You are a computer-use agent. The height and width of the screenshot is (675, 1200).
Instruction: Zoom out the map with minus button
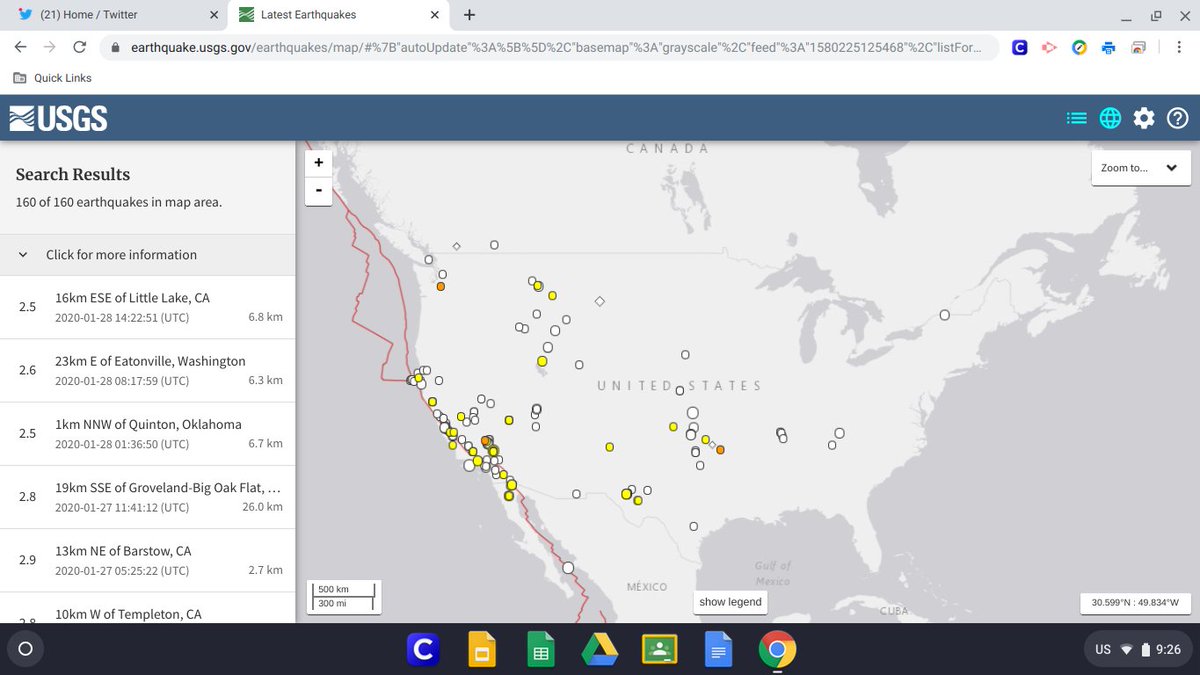[318, 190]
